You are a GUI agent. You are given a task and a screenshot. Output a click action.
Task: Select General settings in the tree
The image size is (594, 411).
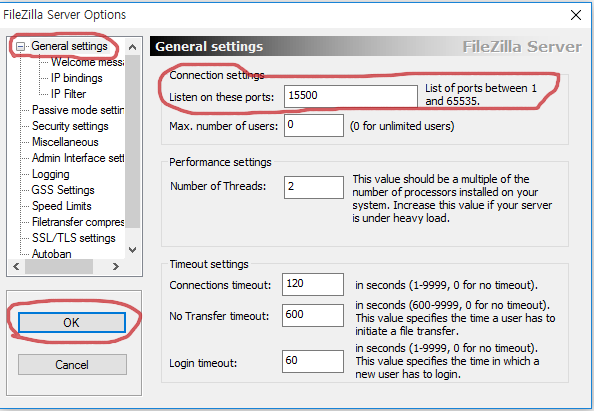69,46
